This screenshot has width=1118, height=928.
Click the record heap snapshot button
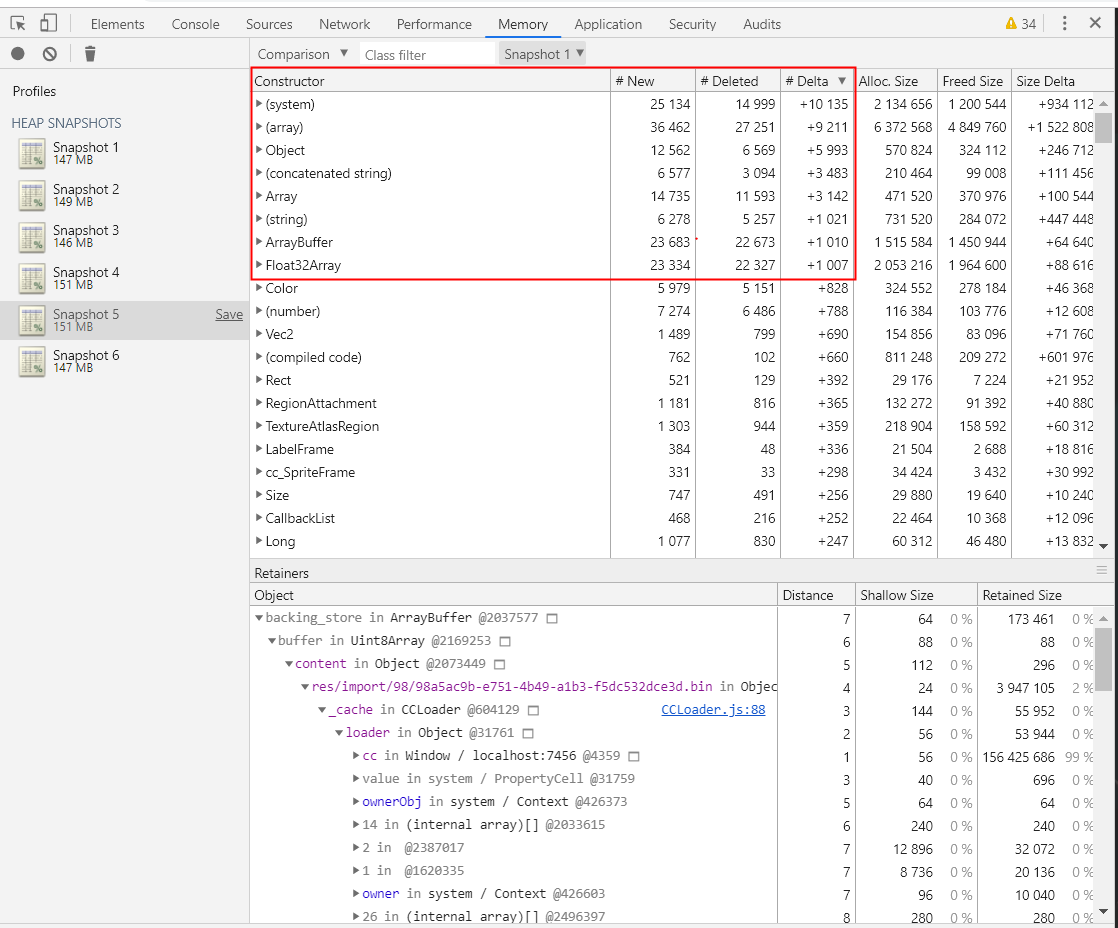(18, 53)
